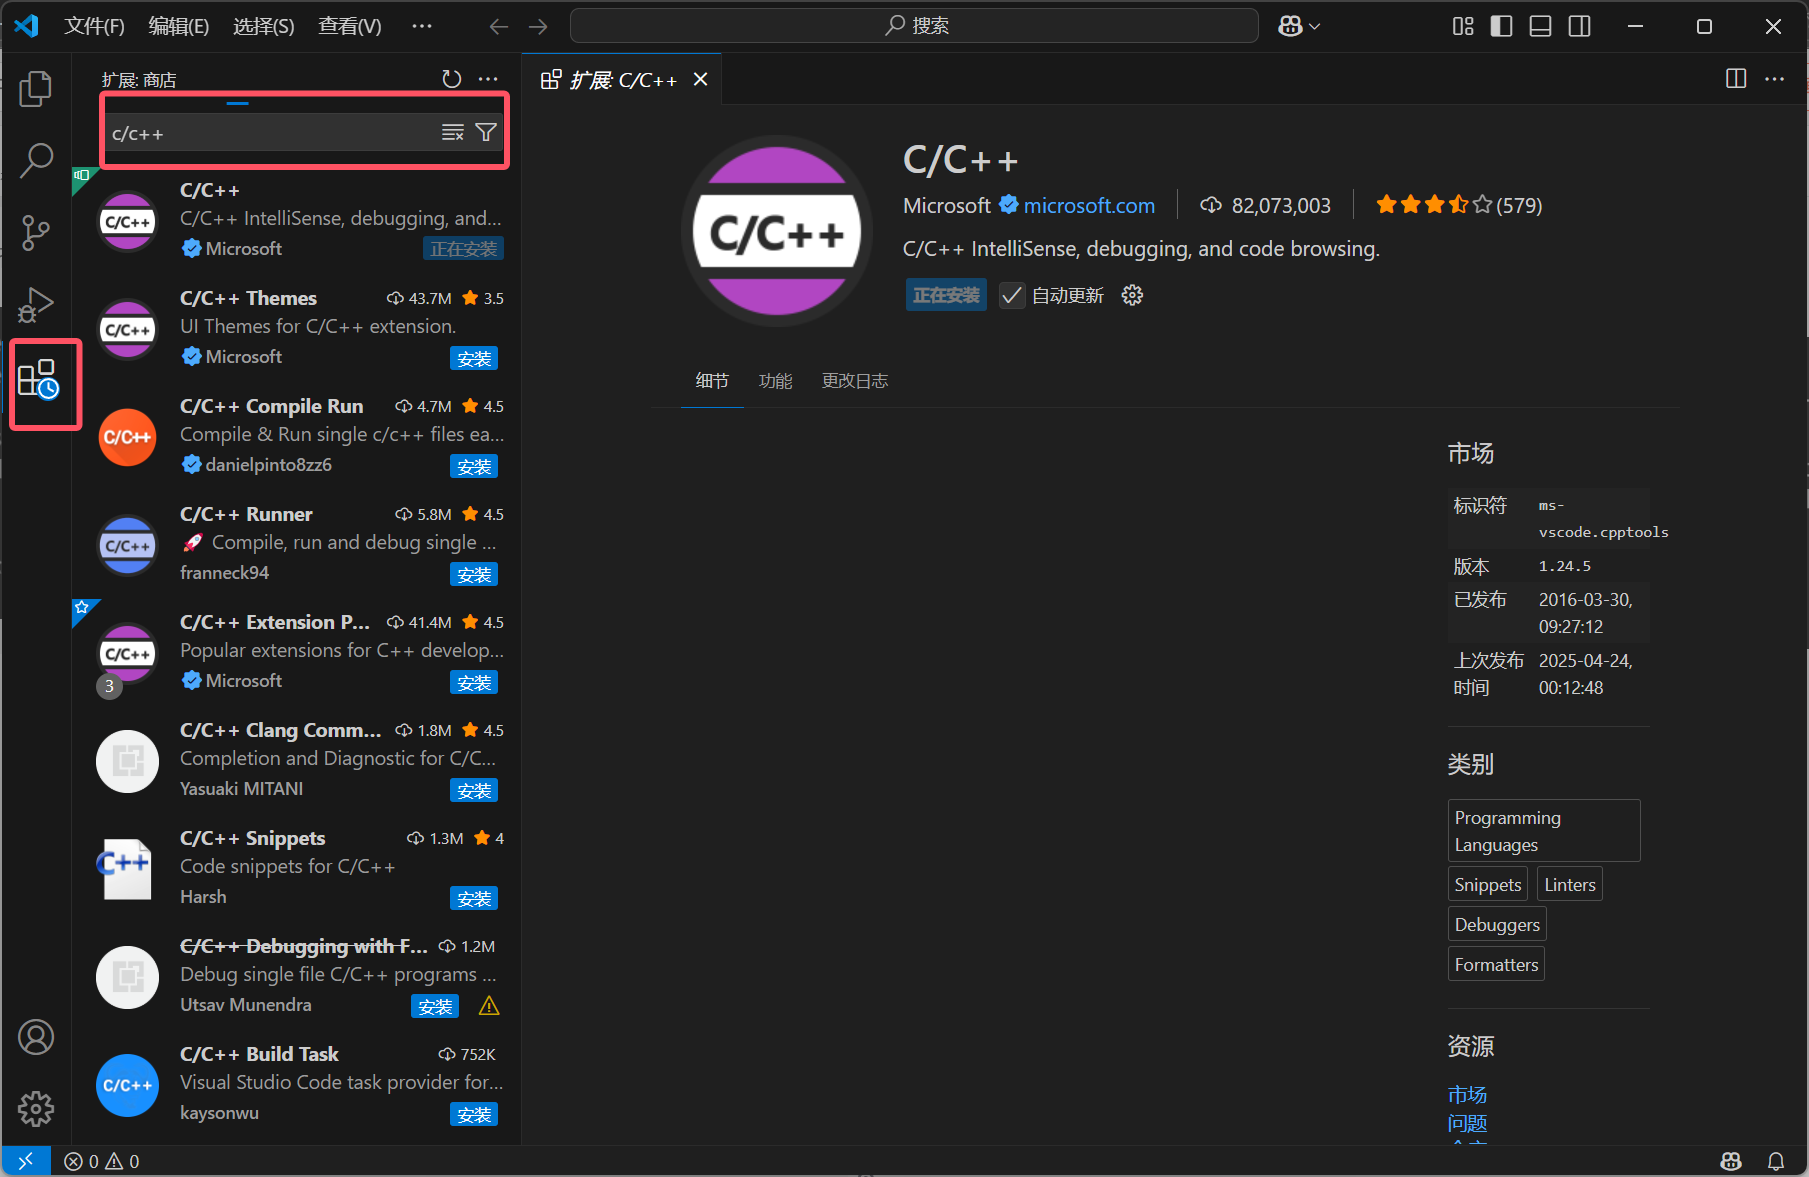
Task: Open the Snippets category tag
Action: (x=1488, y=884)
